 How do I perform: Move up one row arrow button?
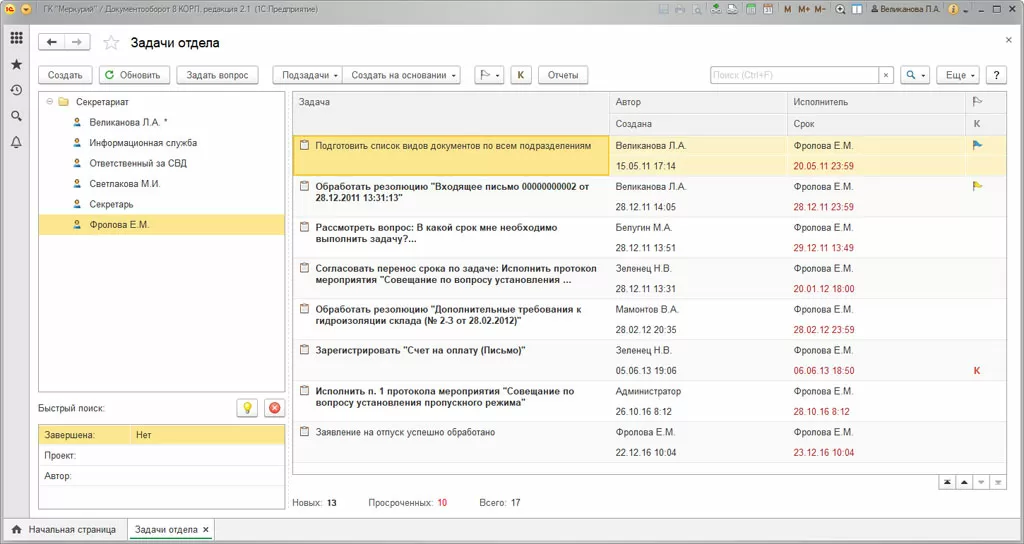[x=964, y=483]
